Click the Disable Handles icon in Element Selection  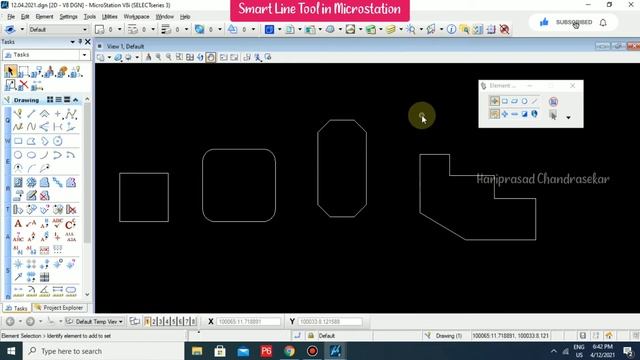[553, 102]
